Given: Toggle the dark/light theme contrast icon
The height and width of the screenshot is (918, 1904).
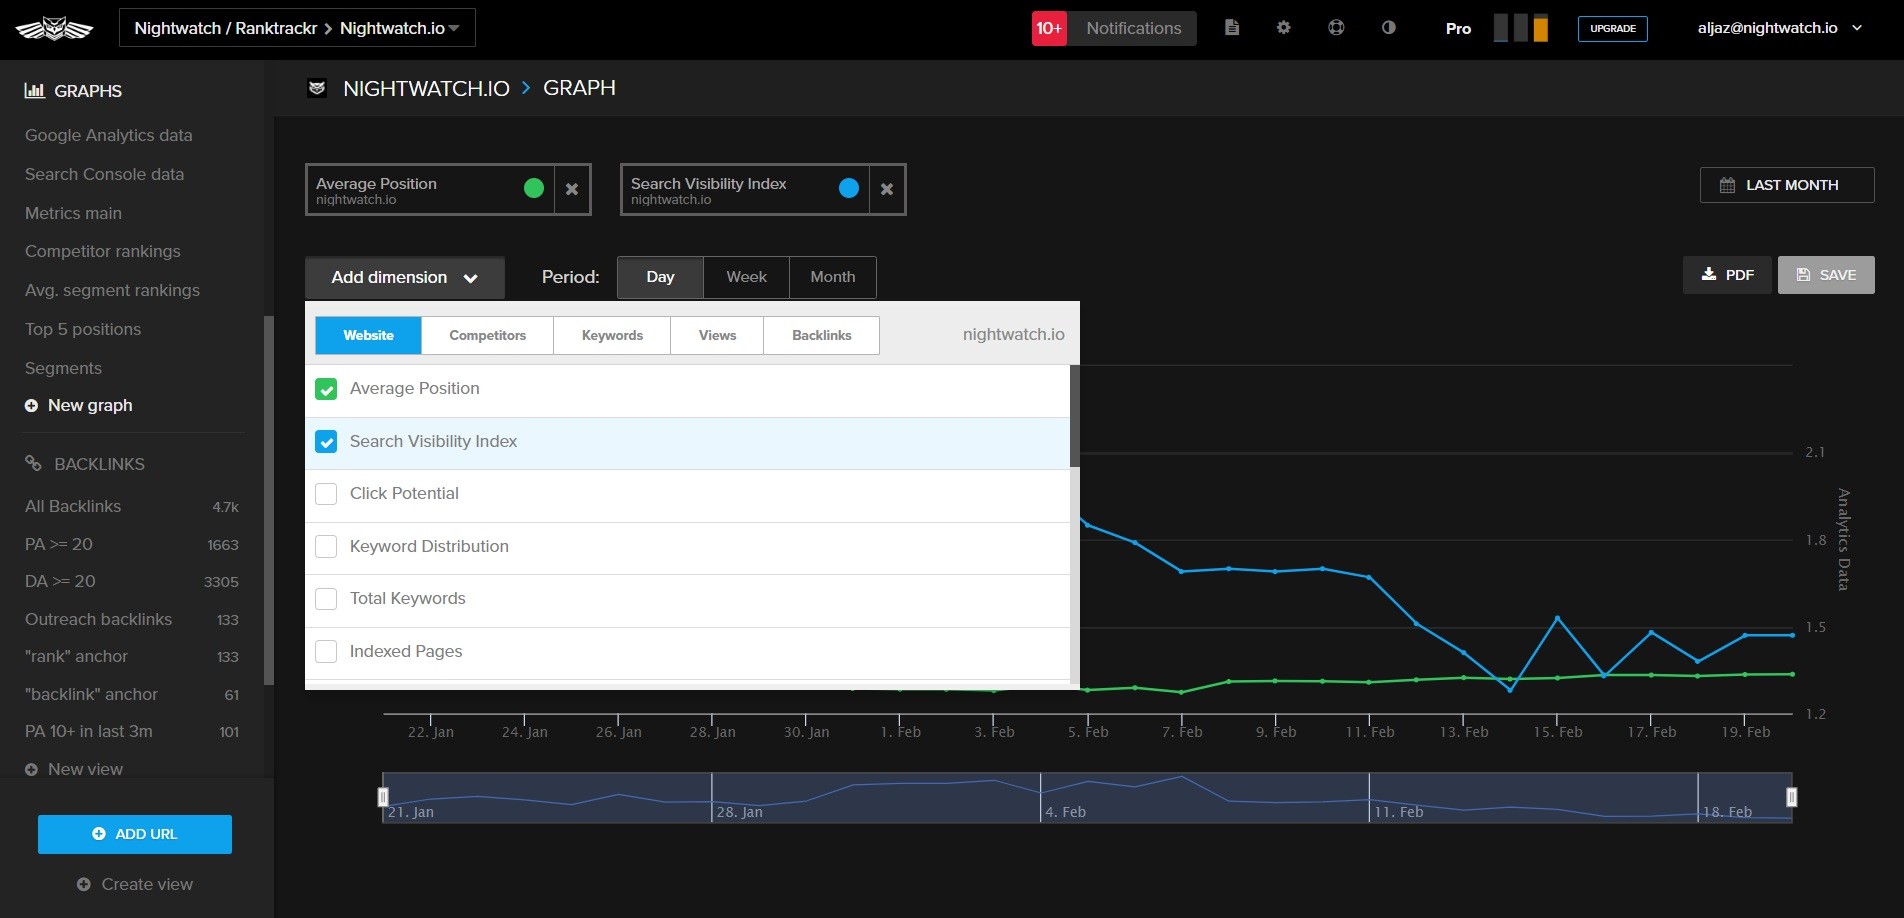Looking at the screenshot, I should point(1388,28).
